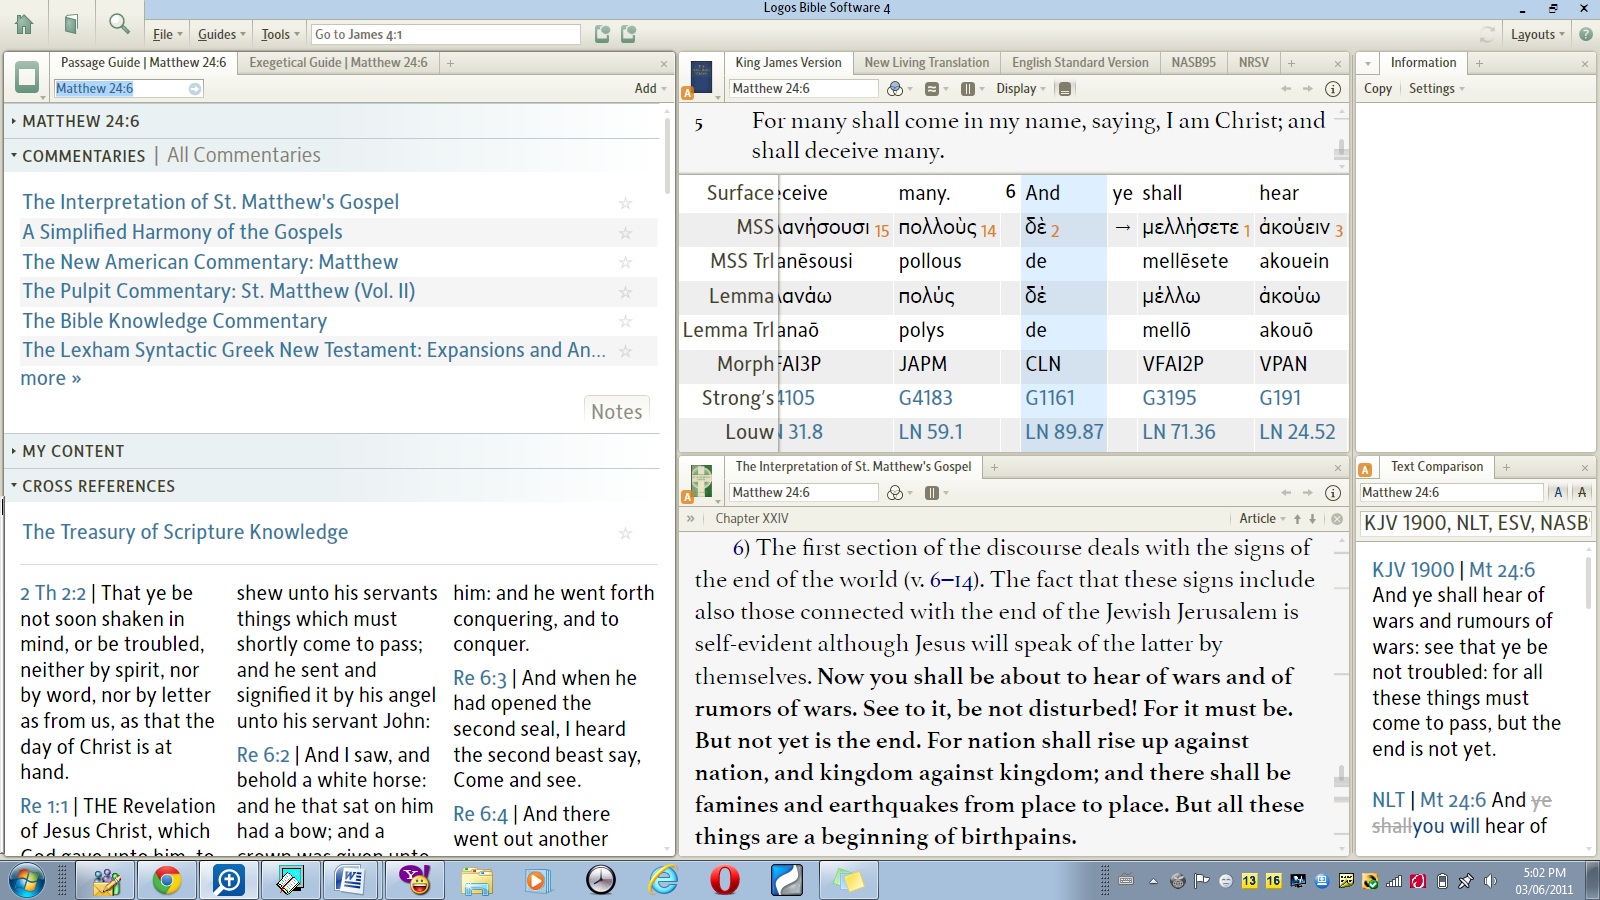
Task: Open the Search magnifier icon
Action: (119, 23)
